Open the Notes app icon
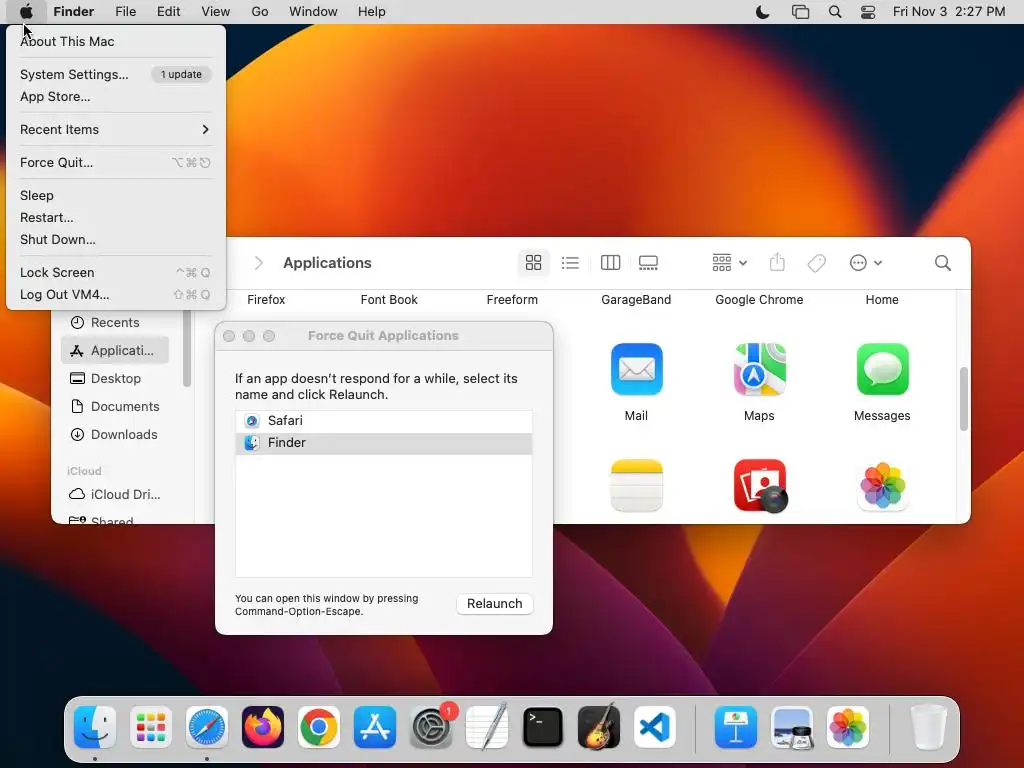The height and width of the screenshot is (768, 1024). pyautogui.click(x=636, y=486)
